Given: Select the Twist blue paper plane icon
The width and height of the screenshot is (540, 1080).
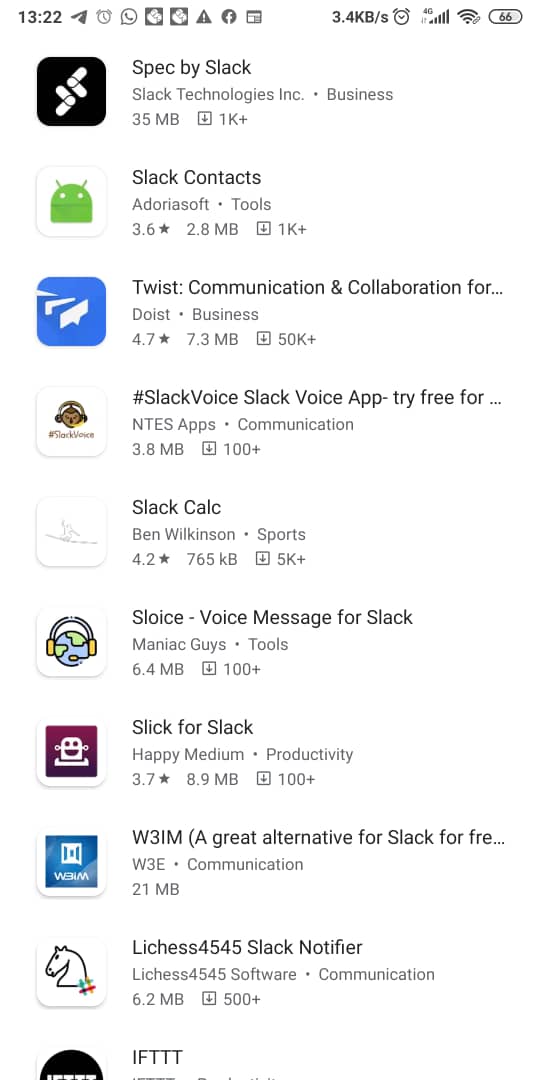Looking at the screenshot, I should pyautogui.click(x=71, y=311).
